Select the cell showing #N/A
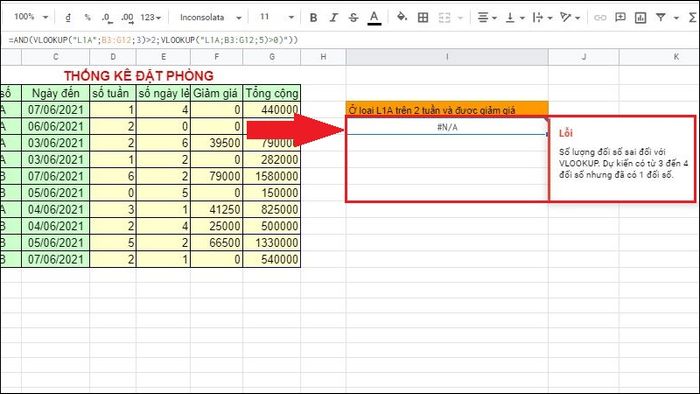 (x=447, y=127)
